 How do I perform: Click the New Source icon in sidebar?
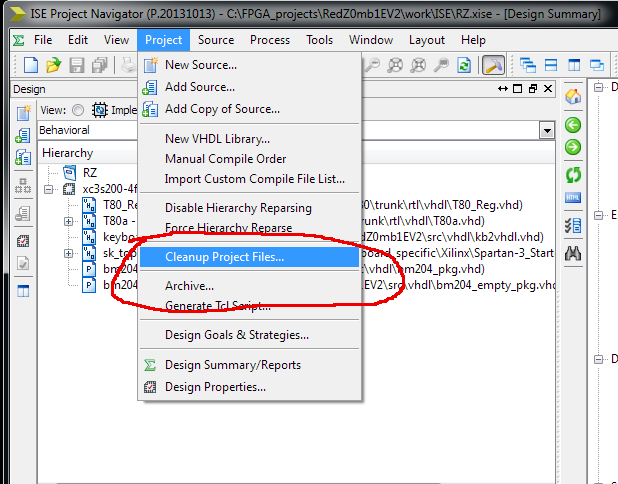click(23, 113)
